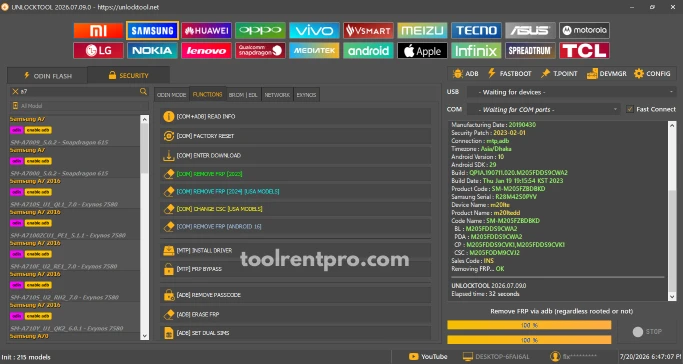Run [ADB] ERASE FRP
The width and height of the screenshot is (683, 364).
tap(295, 314)
